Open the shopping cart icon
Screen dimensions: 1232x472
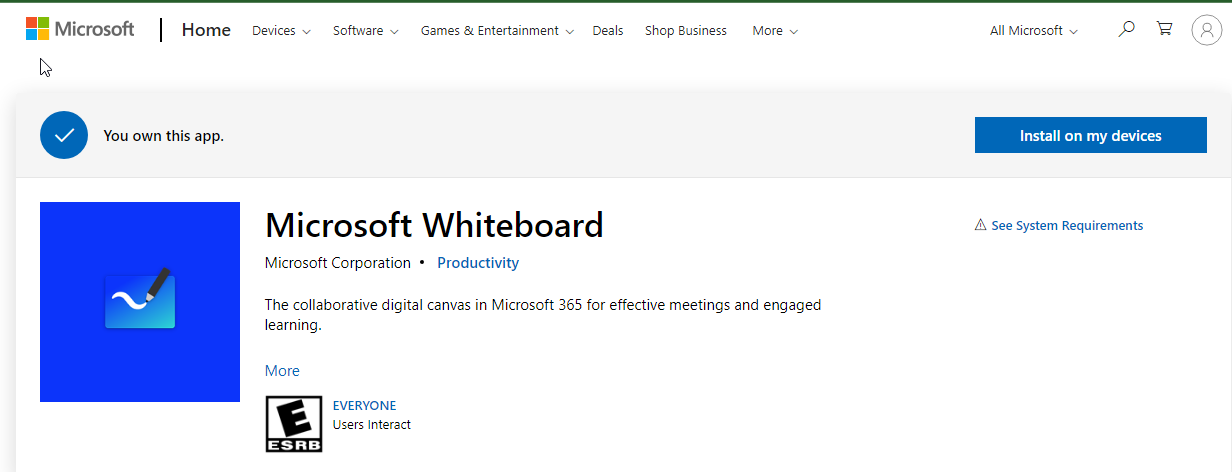[x=1164, y=29]
